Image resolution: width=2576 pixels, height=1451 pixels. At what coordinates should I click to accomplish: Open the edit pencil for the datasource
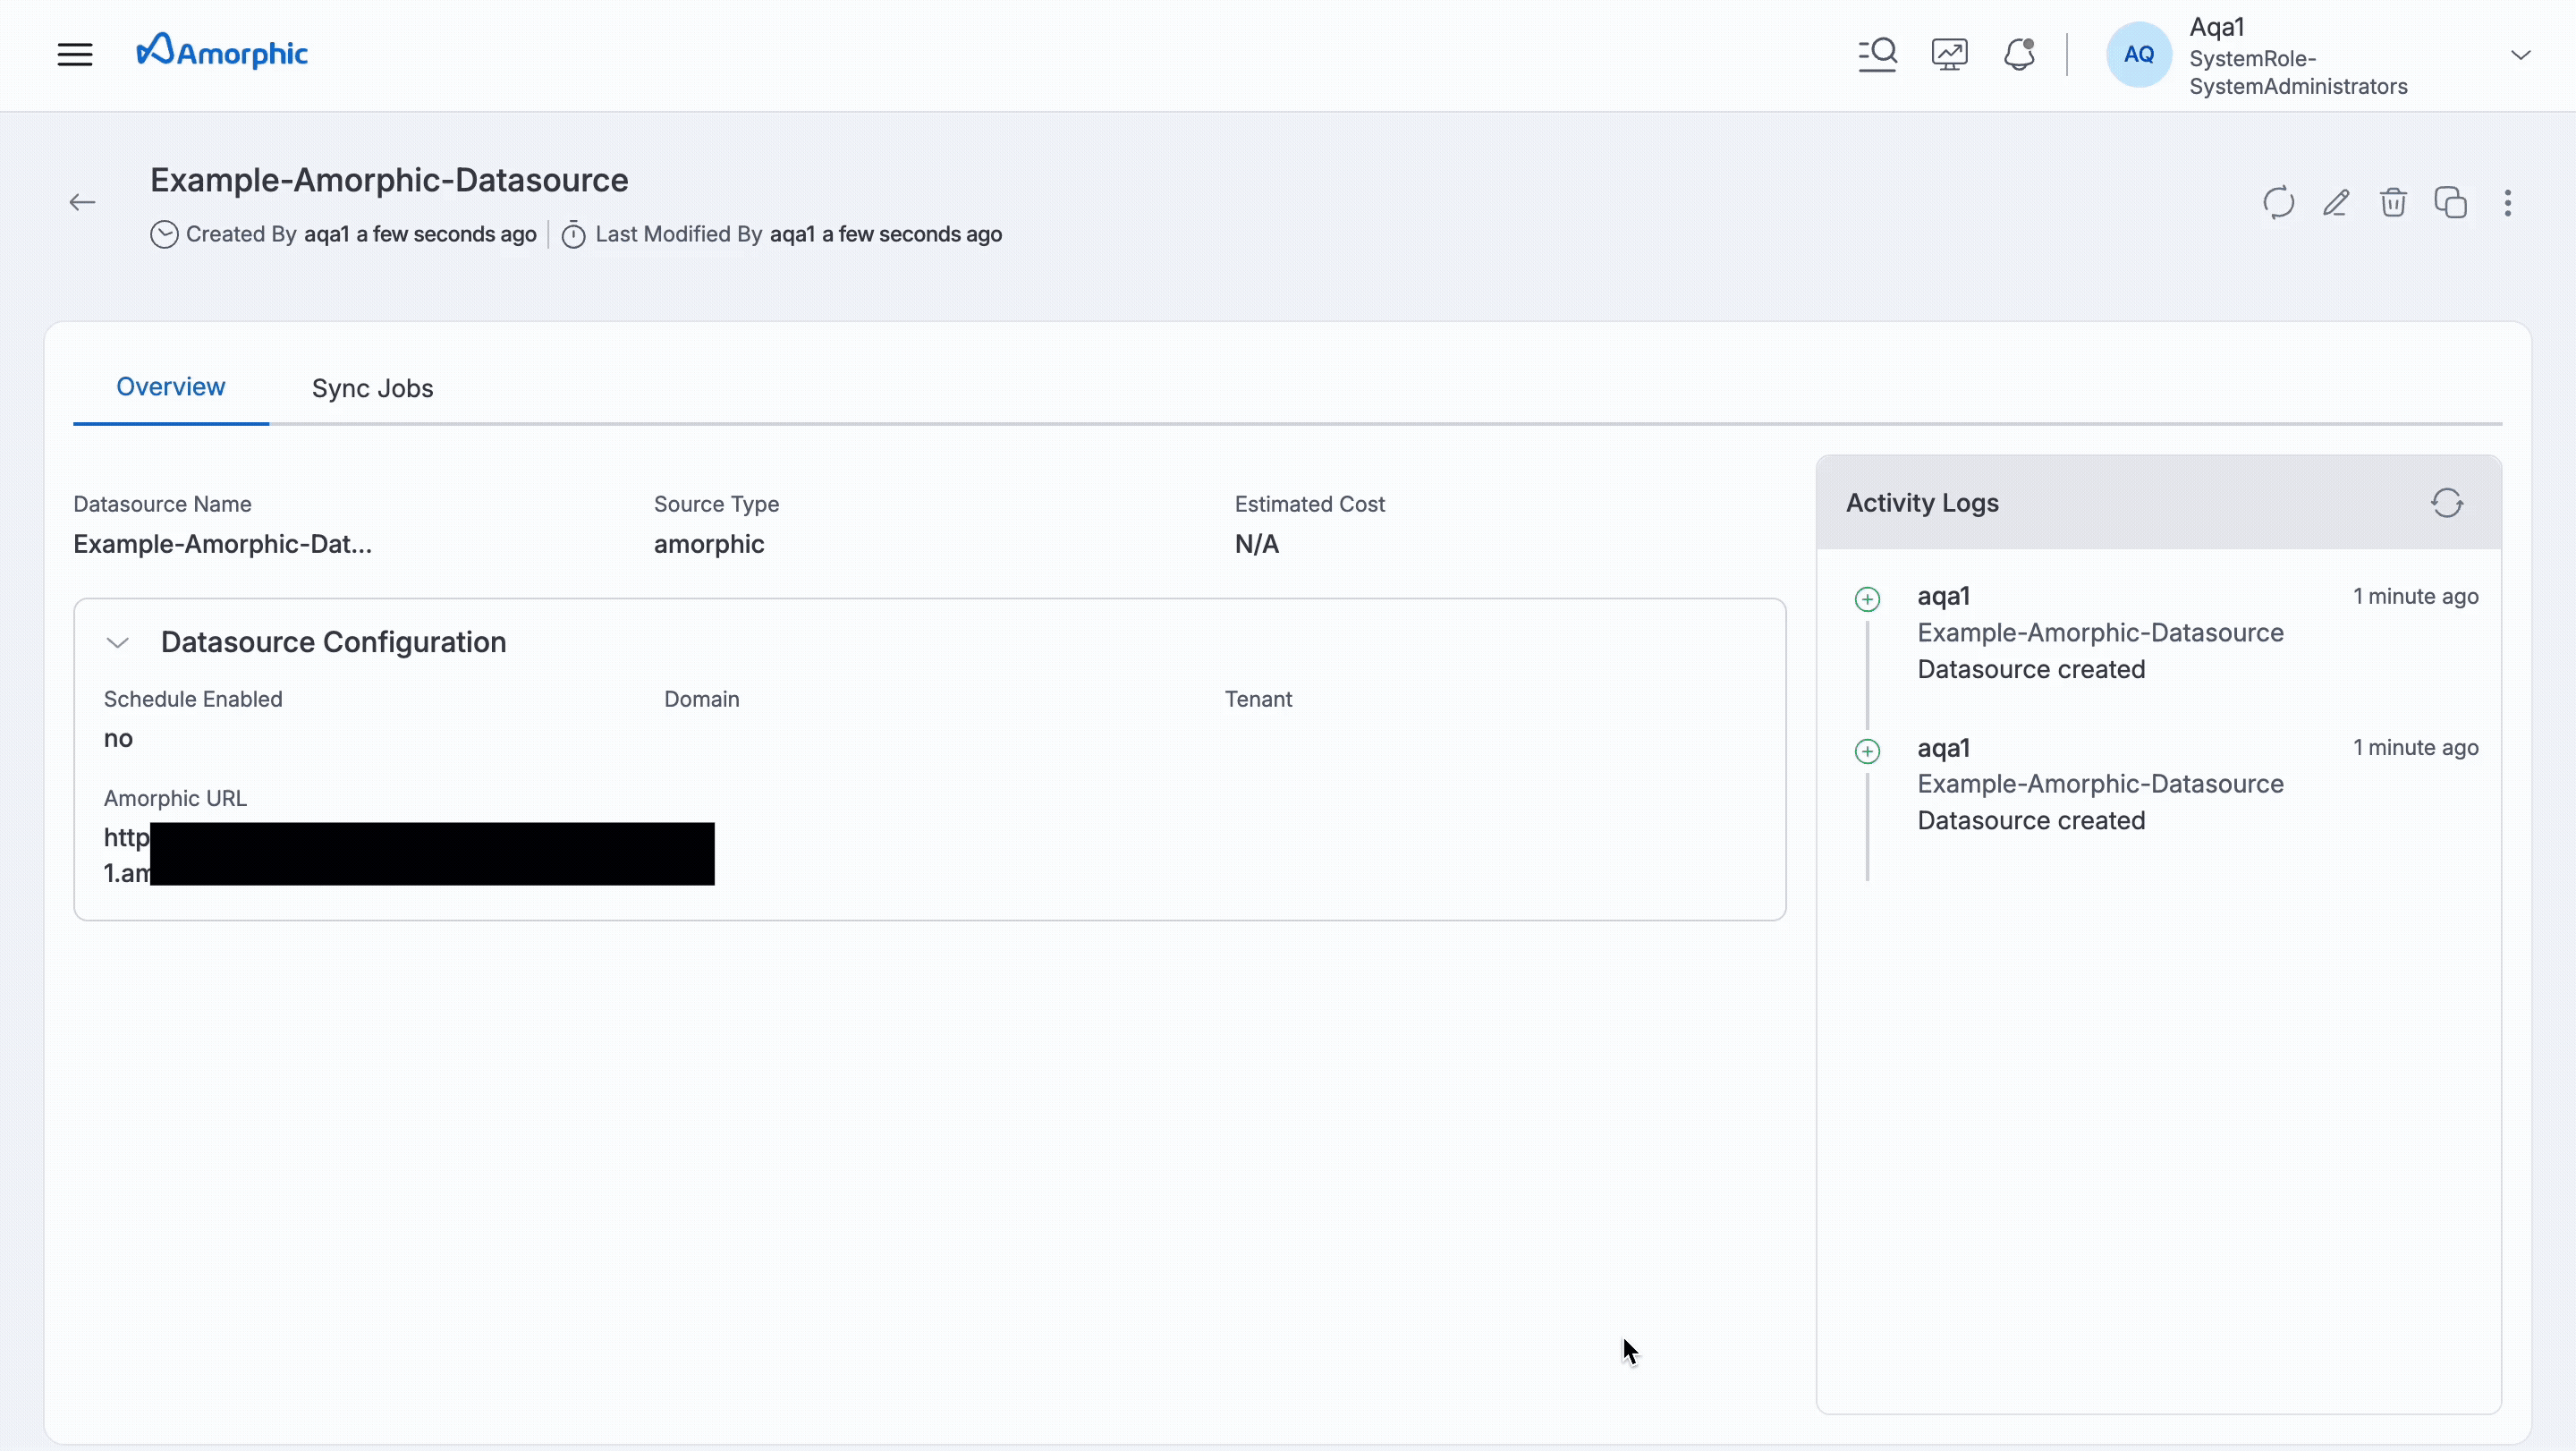[2336, 202]
